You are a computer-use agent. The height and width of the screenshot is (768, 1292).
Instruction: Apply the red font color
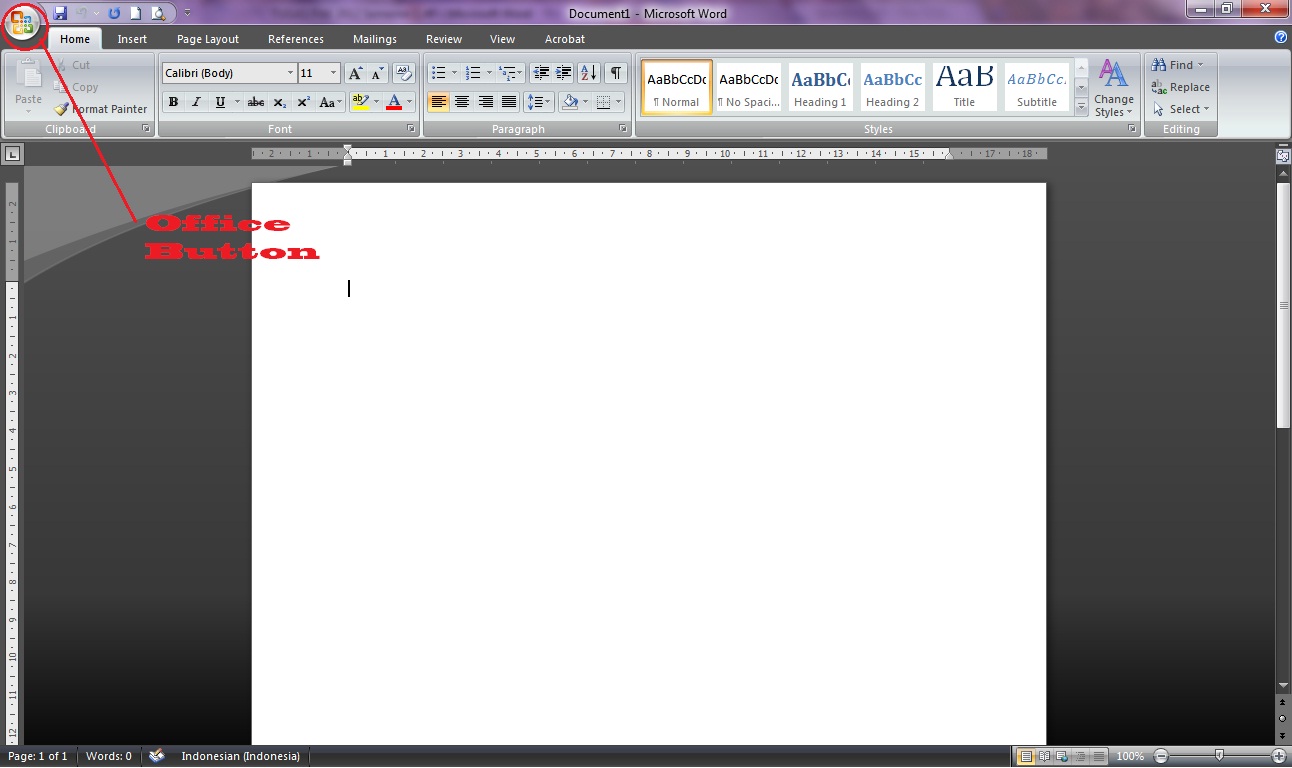tap(394, 102)
